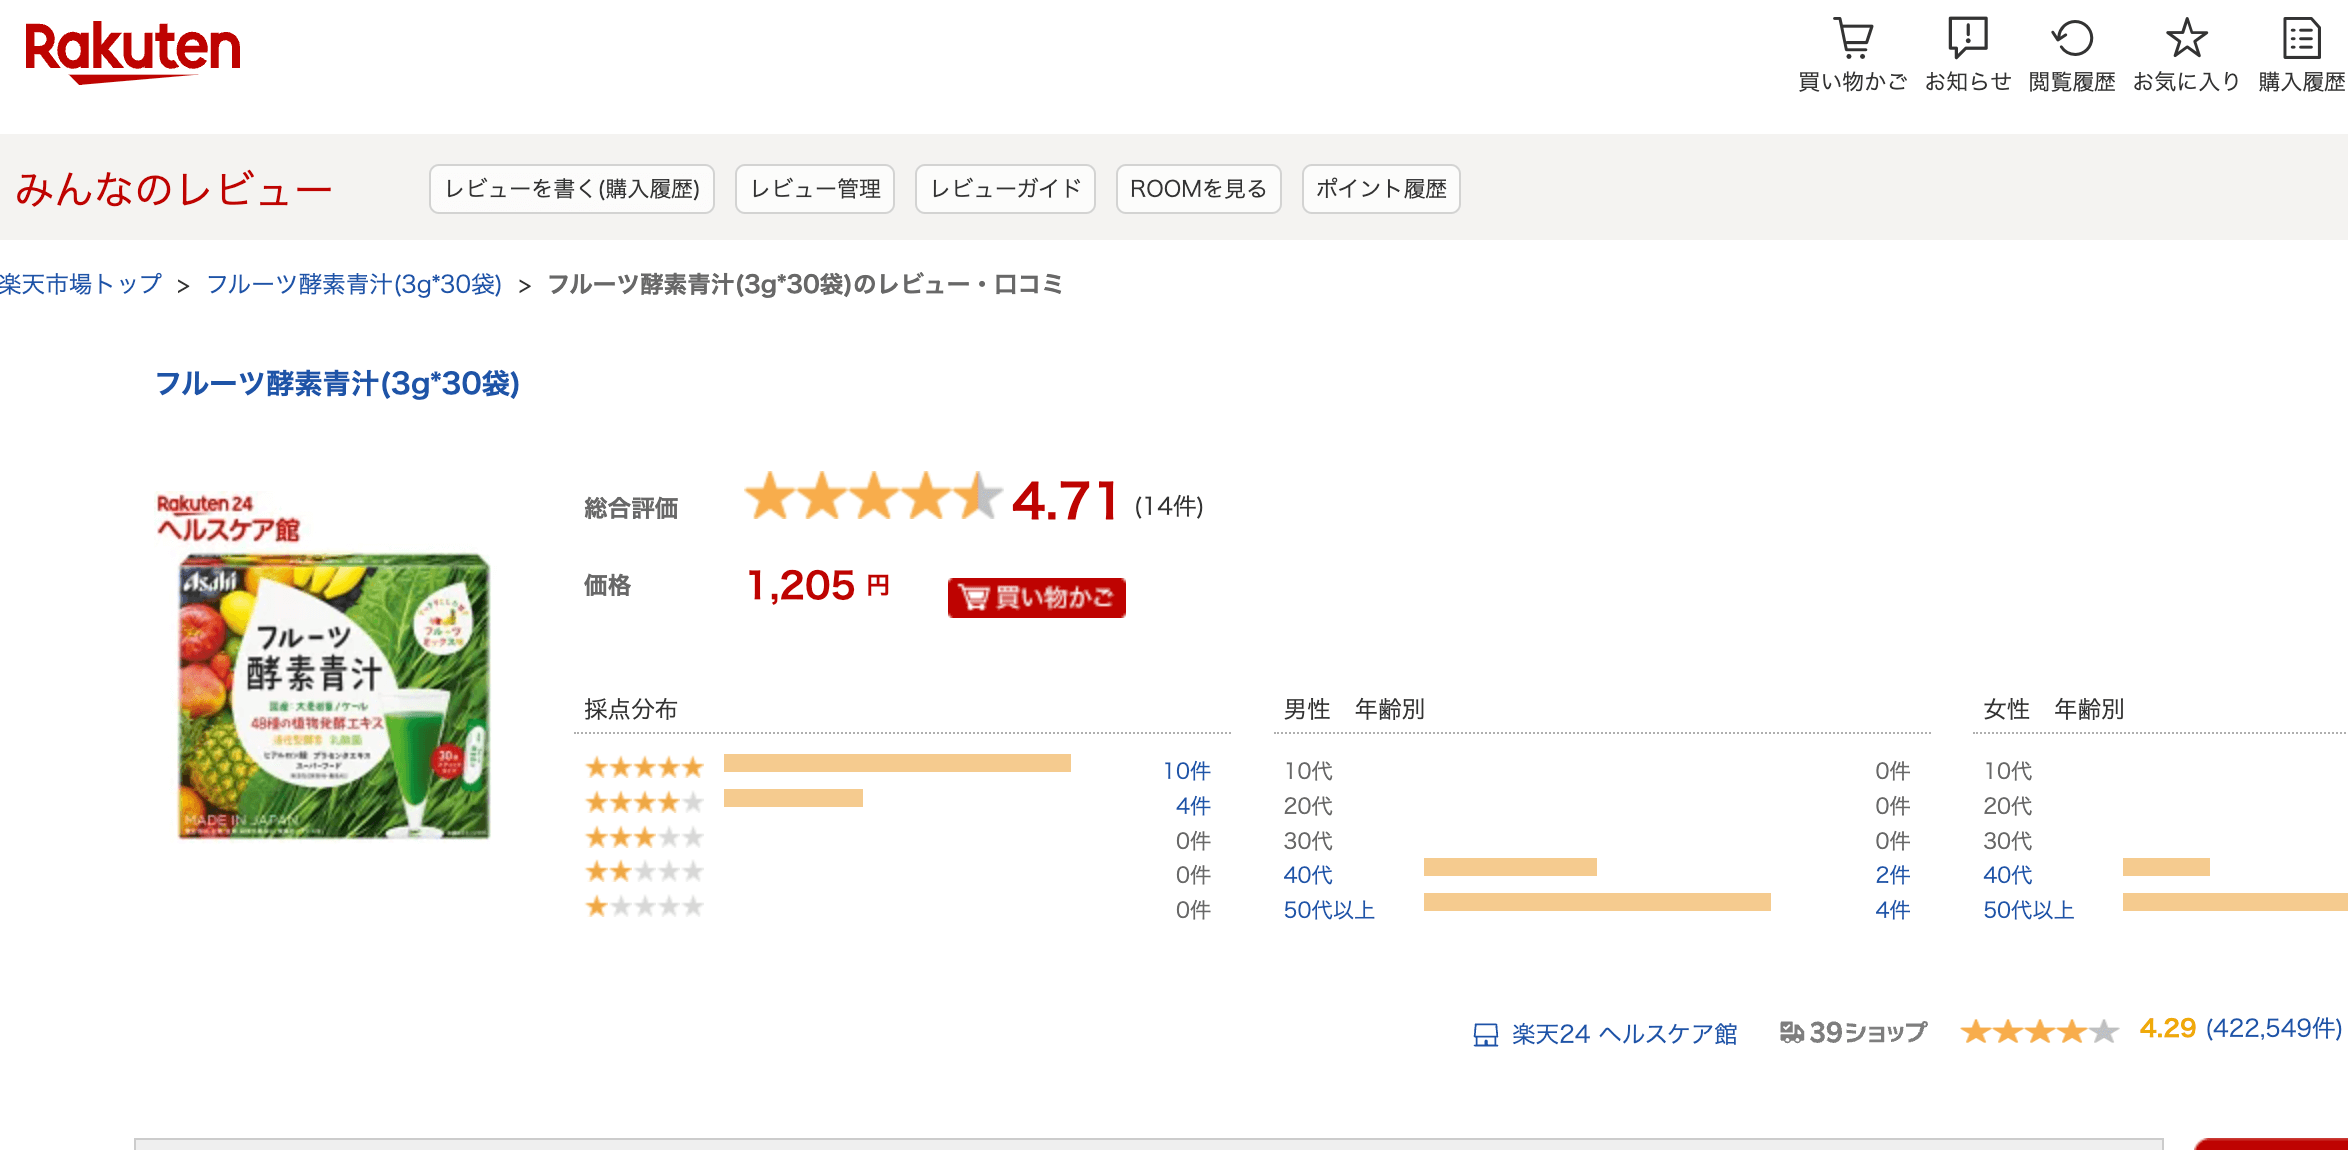Select female 40代 age link

pyautogui.click(x=2008, y=875)
